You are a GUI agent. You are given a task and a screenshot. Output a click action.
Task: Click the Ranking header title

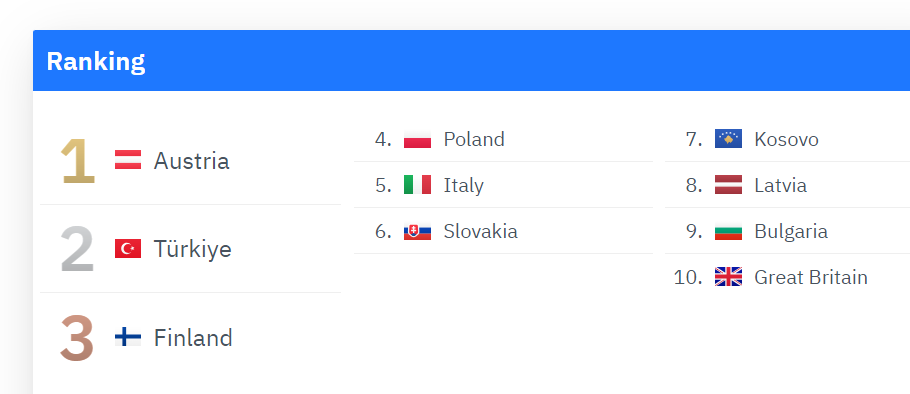coord(96,61)
